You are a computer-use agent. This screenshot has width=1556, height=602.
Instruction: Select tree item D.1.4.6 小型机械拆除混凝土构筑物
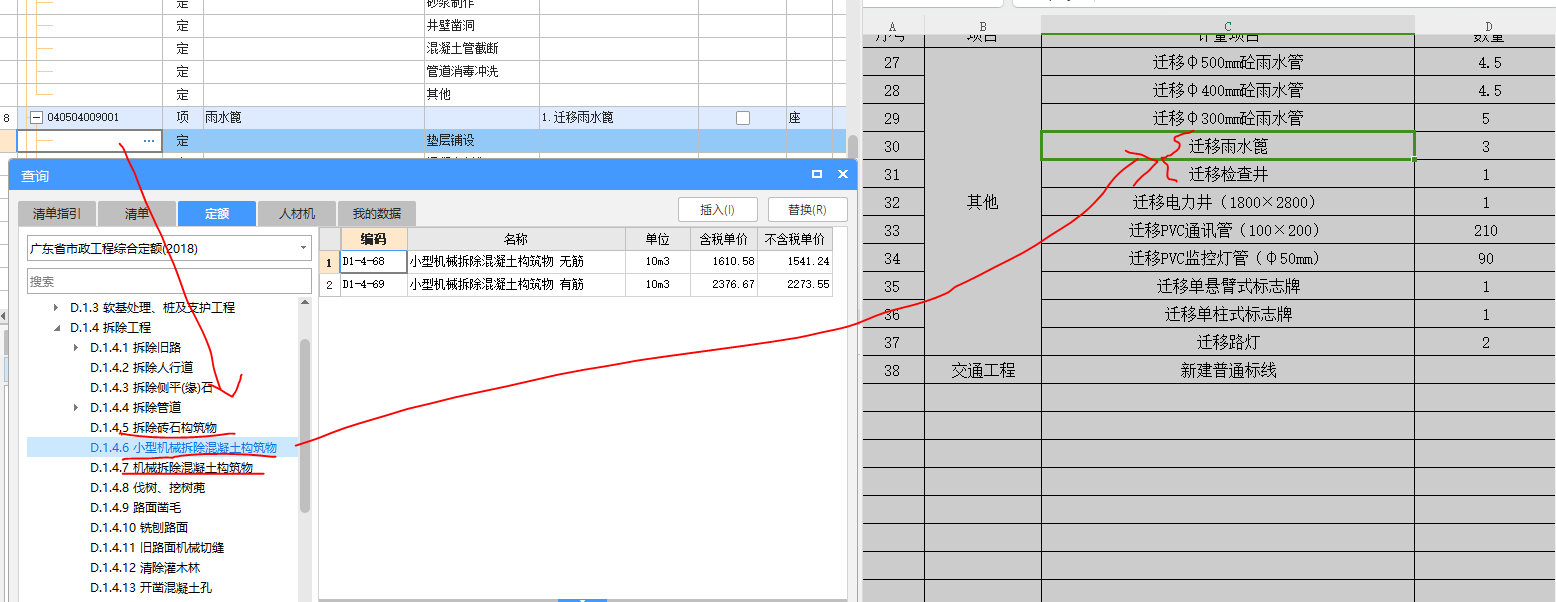click(x=183, y=448)
